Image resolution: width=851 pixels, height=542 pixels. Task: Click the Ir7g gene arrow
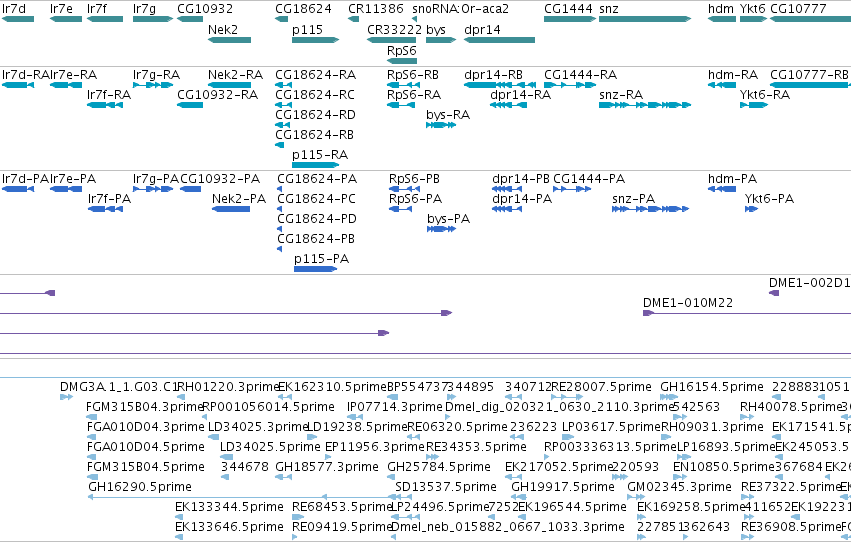(153, 19)
